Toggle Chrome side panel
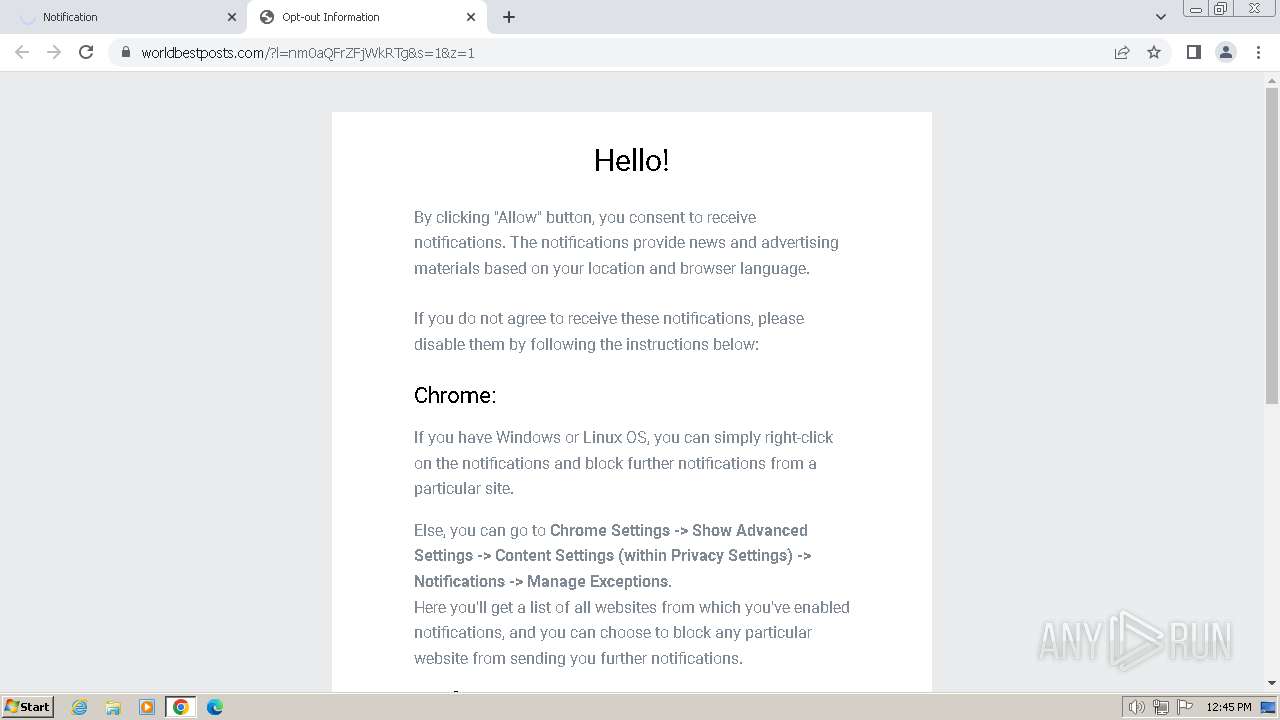Image resolution: width=1280 pixels, height=720 pixels. tap(1193, 52)
